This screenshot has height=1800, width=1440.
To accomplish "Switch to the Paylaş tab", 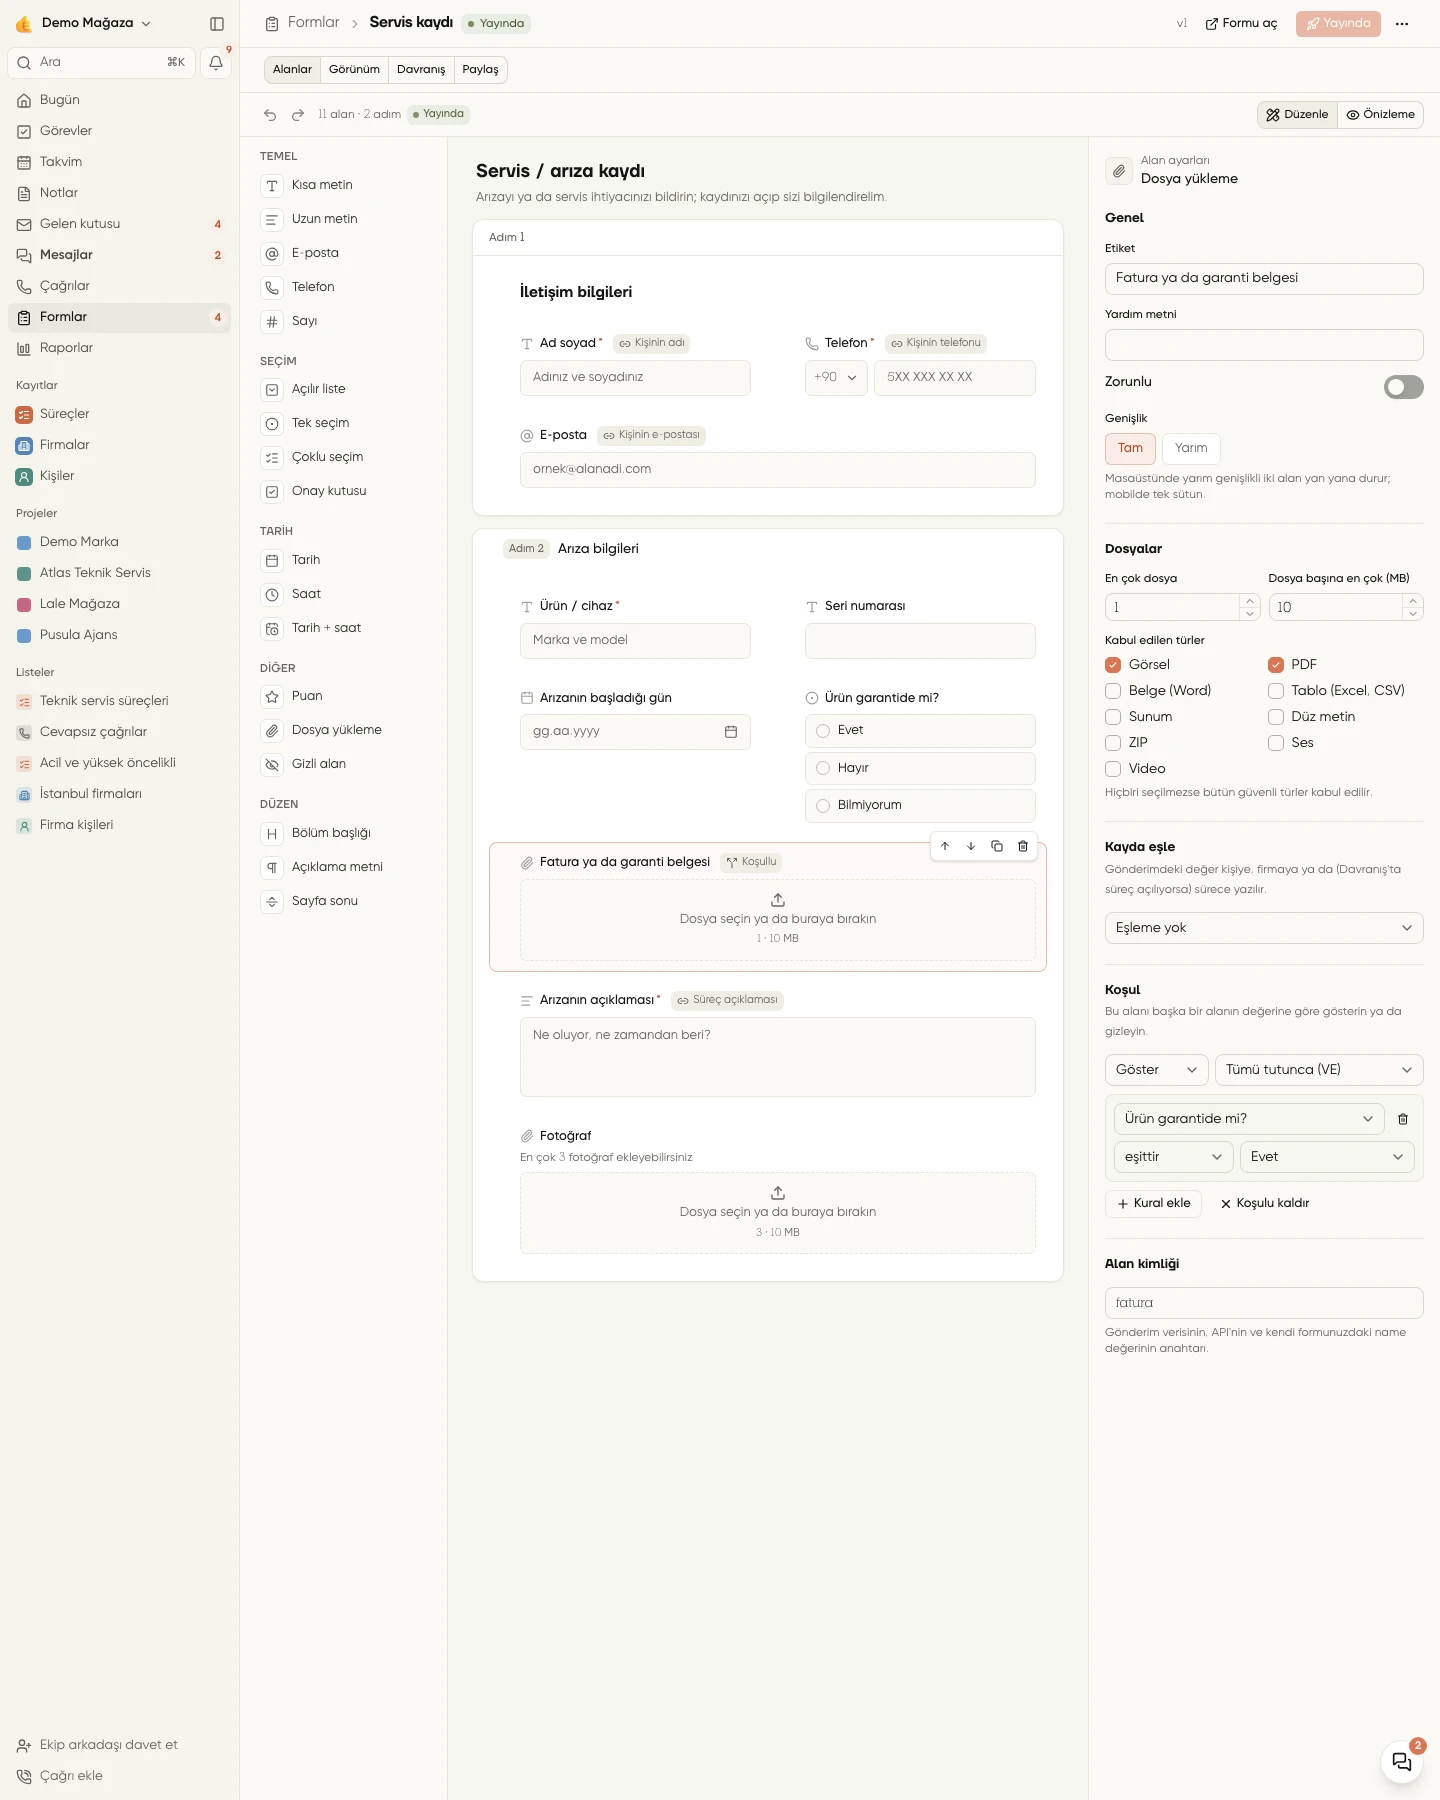I will click(480, 70).
